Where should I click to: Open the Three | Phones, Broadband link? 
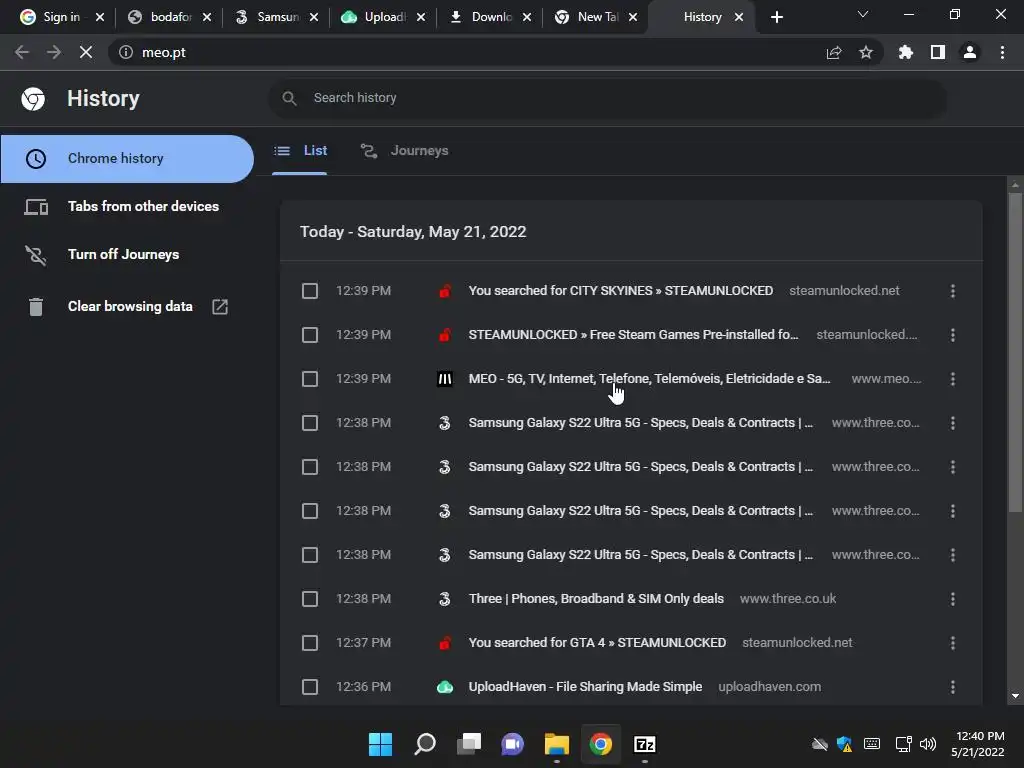coord(596,599)
